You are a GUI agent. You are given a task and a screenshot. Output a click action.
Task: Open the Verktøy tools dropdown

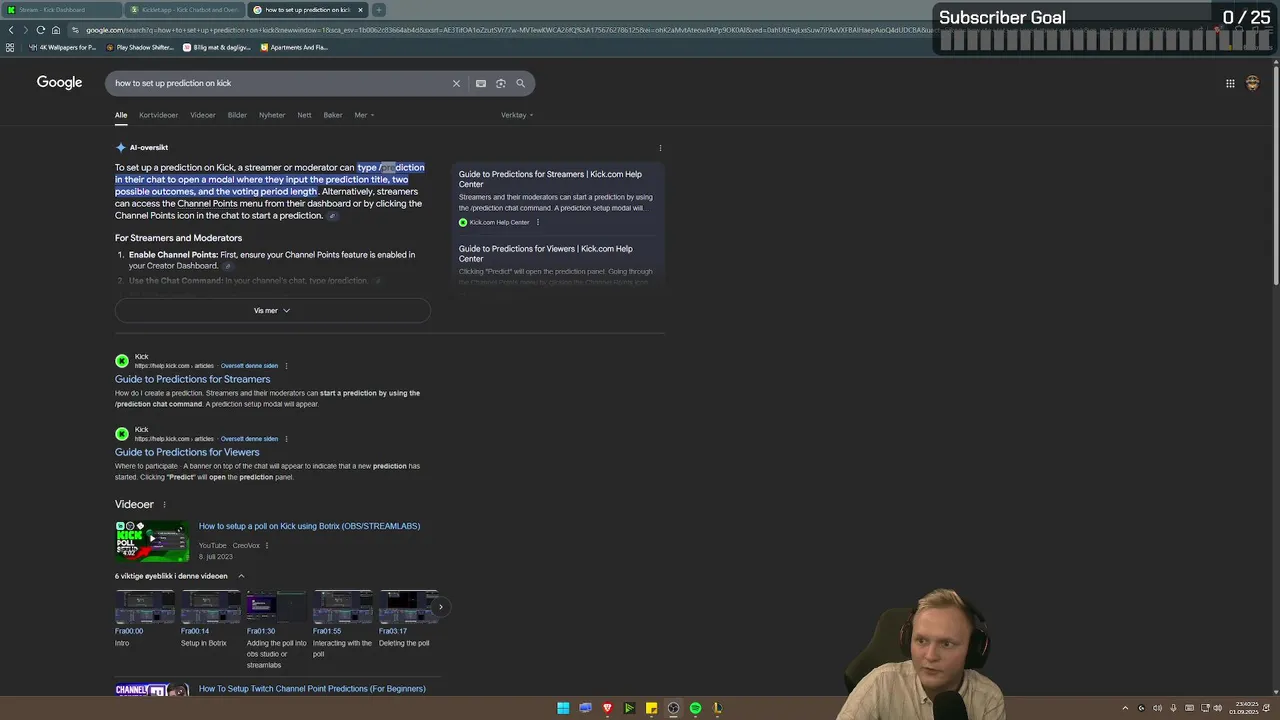[x=517, y=115]
